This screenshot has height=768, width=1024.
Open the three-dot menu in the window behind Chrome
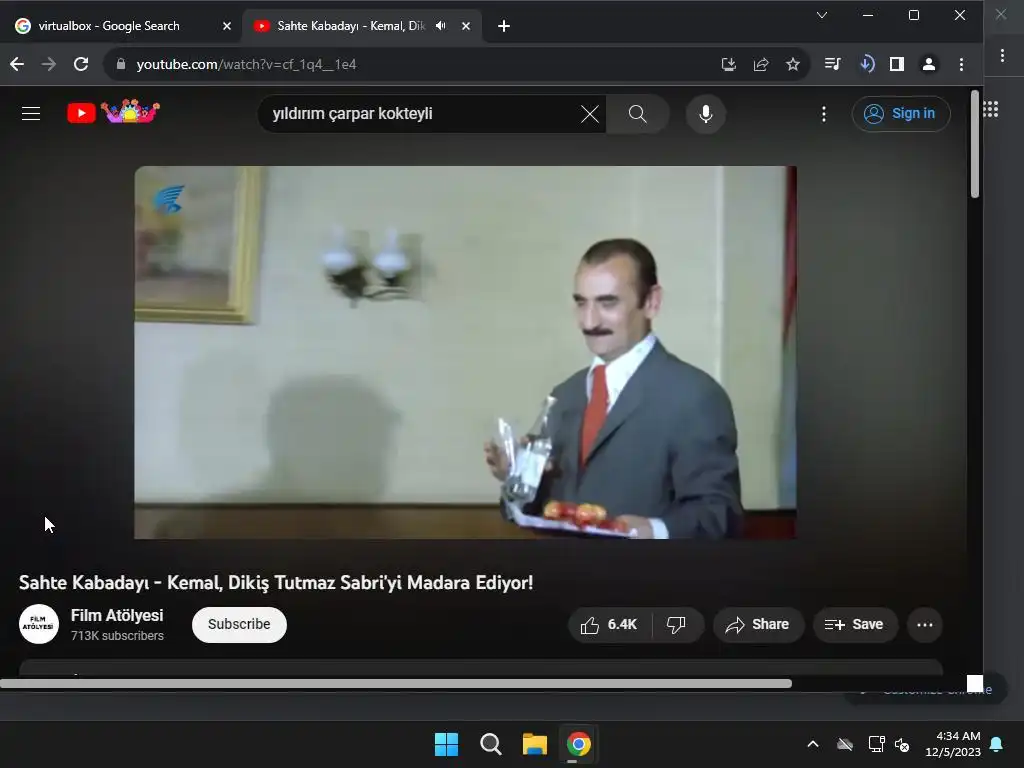1002,56
